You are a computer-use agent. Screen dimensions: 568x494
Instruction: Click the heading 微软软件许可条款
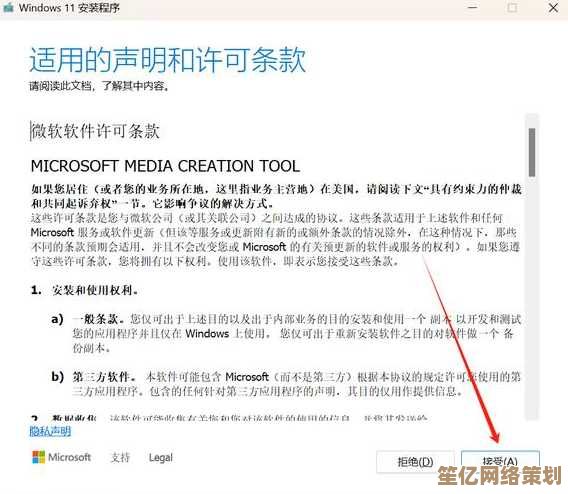tap(95, 131)
